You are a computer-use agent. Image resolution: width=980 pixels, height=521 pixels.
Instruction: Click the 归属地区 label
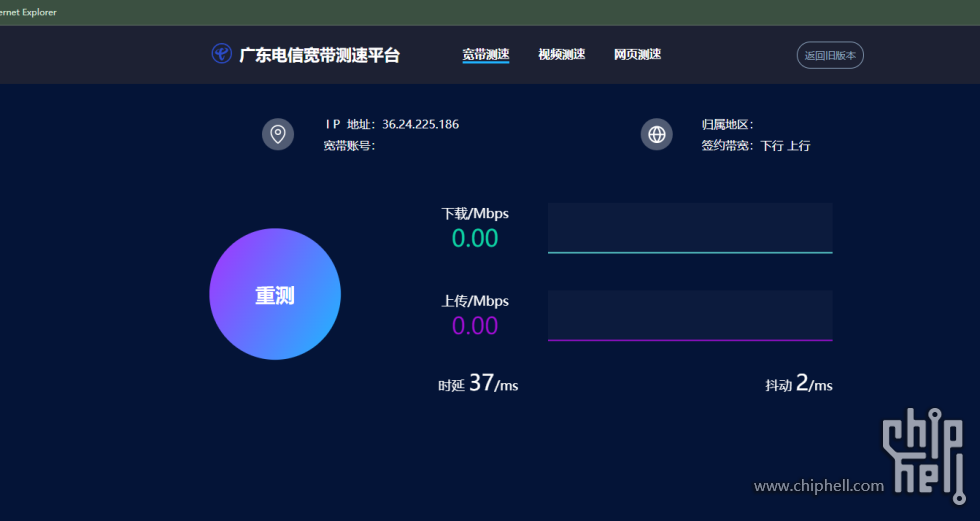pyautogui.click(x=728, y=124)
